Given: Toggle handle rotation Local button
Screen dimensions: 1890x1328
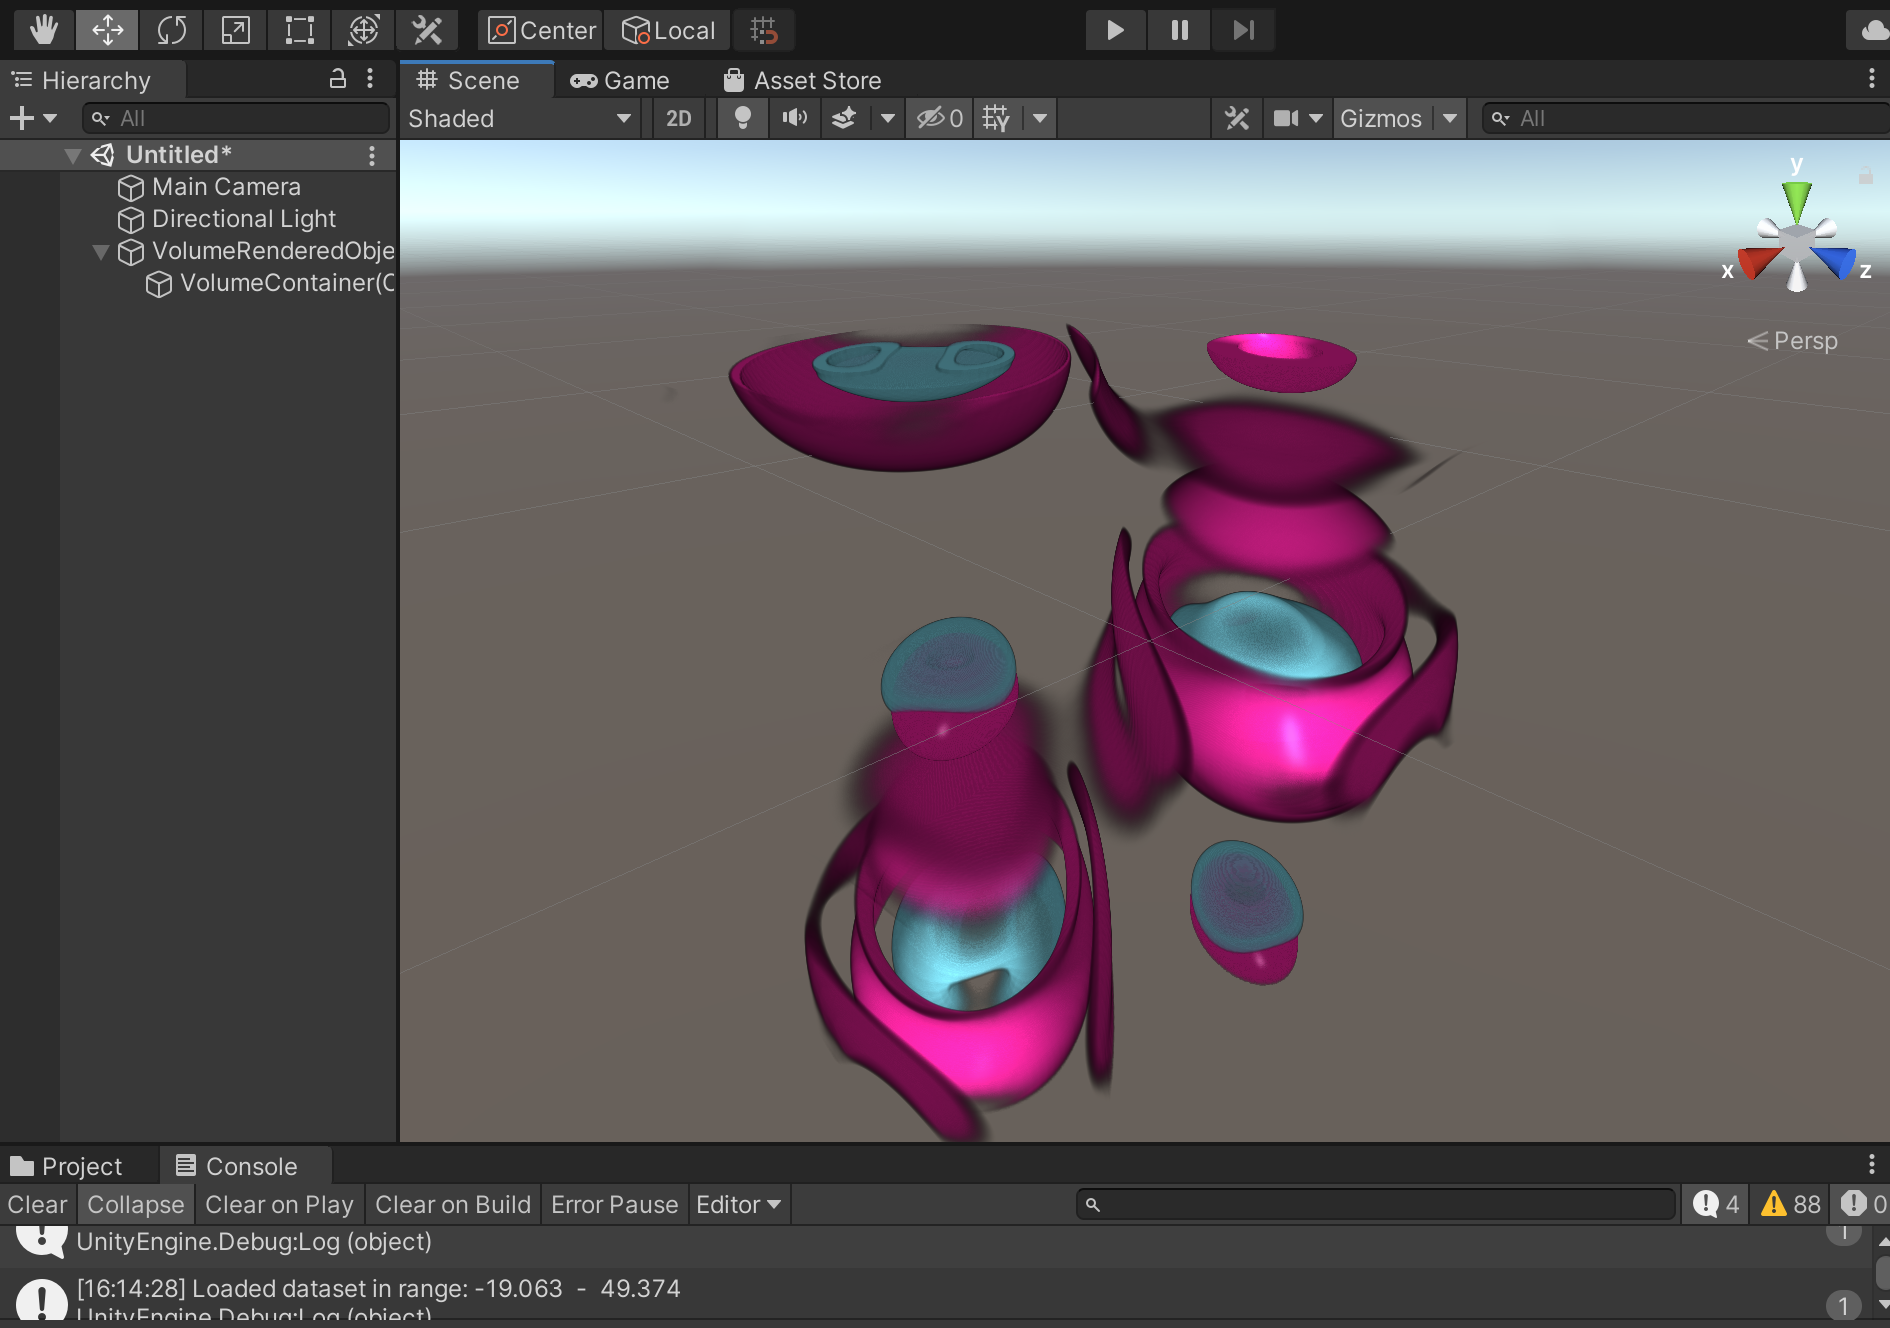Looking at the screenshot, I should 668,30.
